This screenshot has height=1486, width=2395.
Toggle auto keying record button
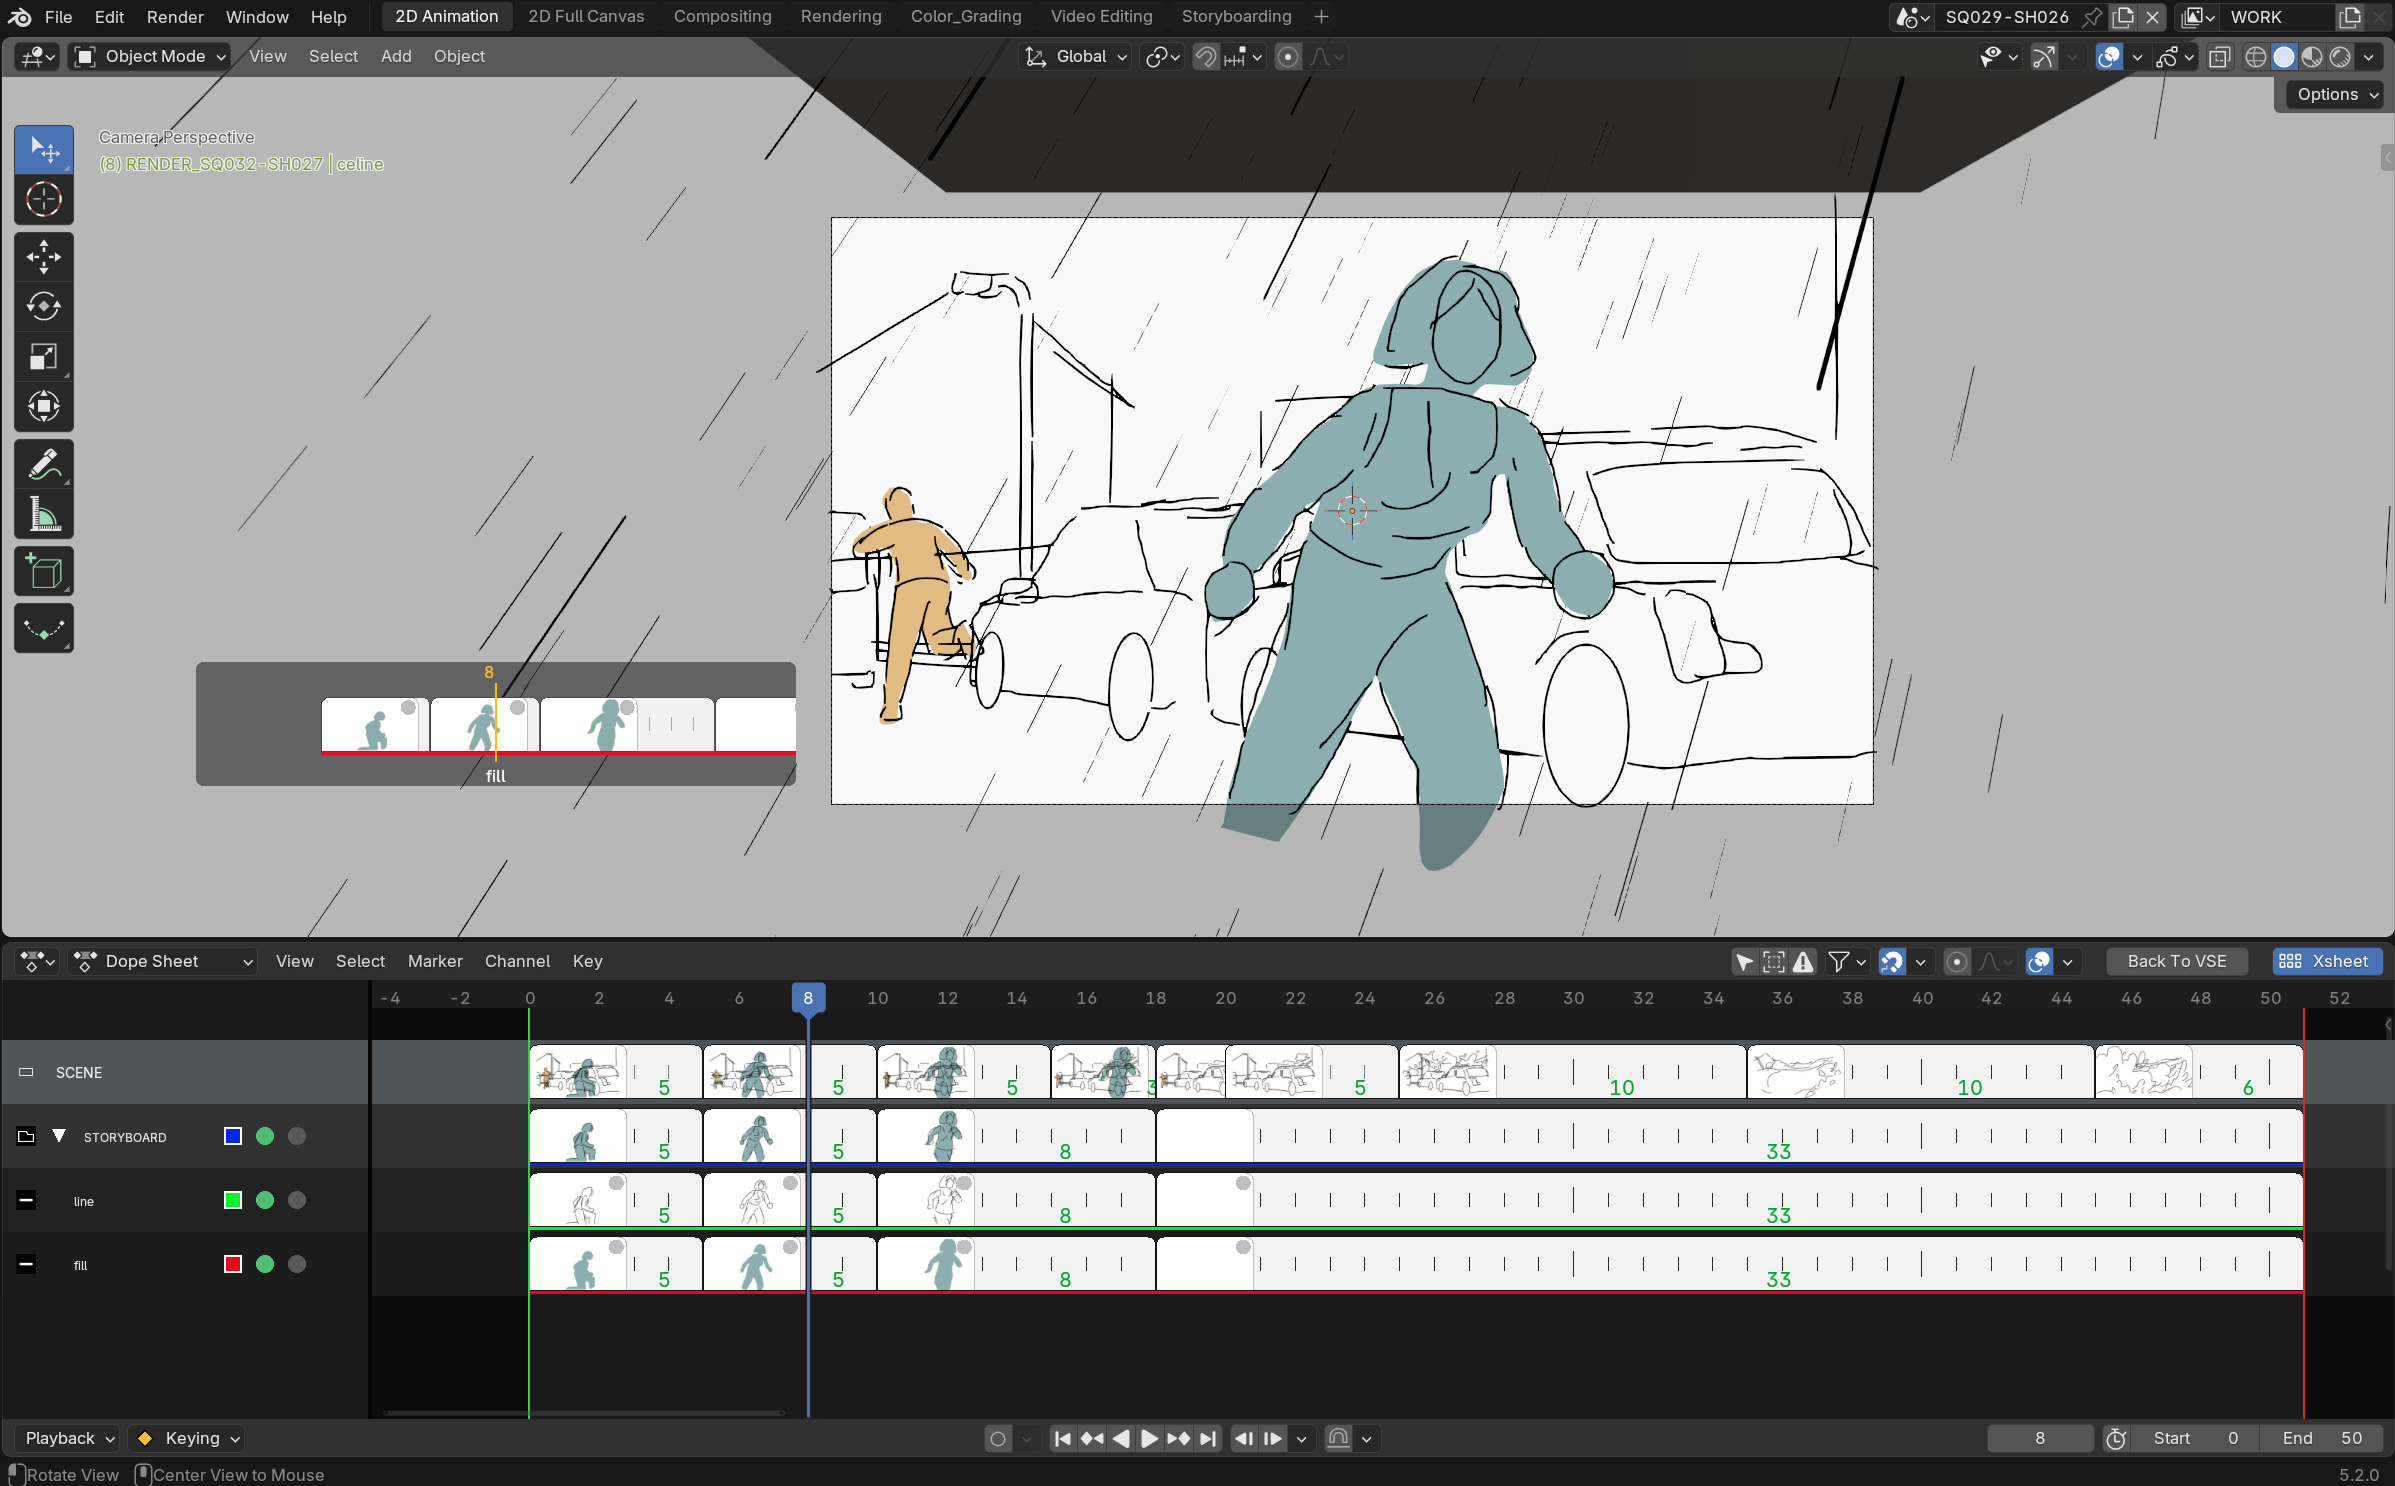pos(997,1438)
